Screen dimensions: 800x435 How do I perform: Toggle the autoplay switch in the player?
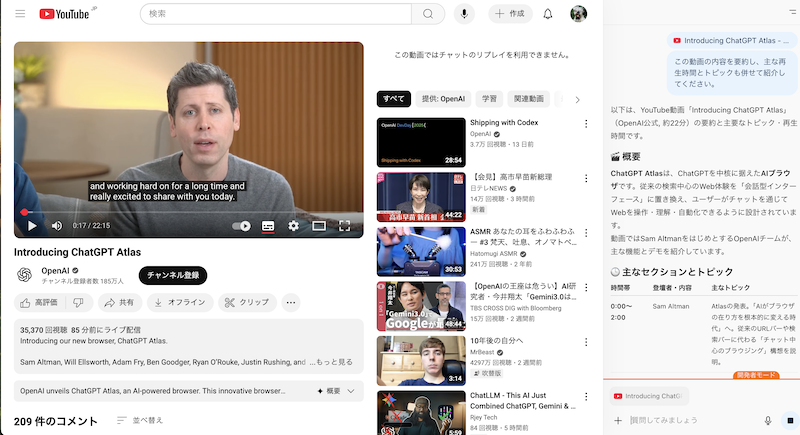tap(241, 226)
